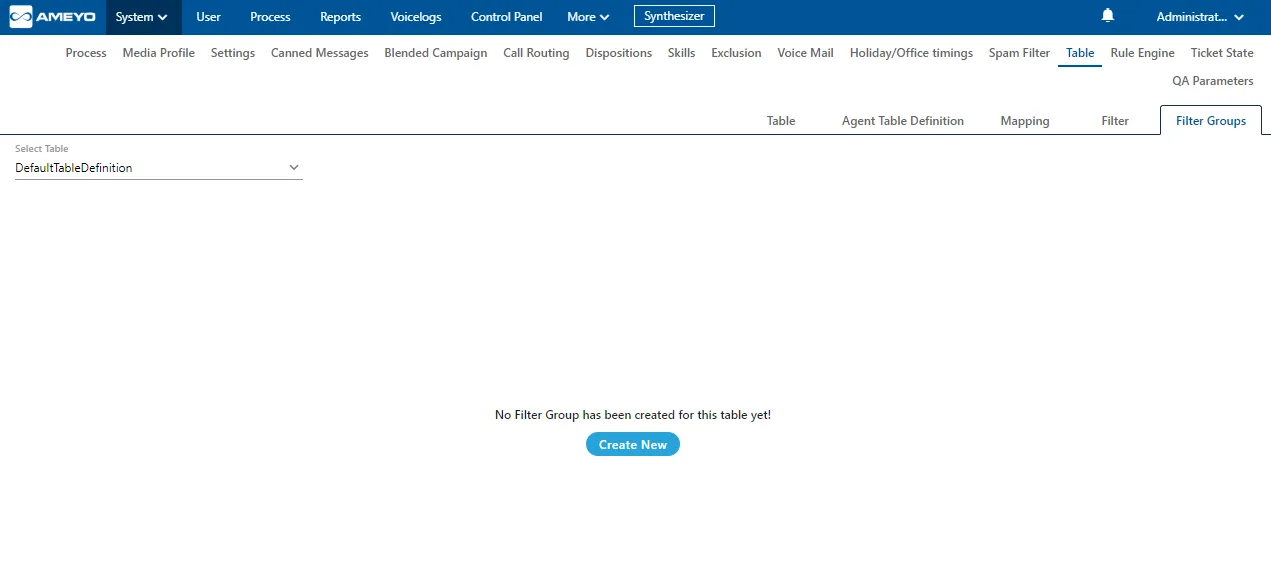Select the Filter Groups tab

(x=1211, y=121)
